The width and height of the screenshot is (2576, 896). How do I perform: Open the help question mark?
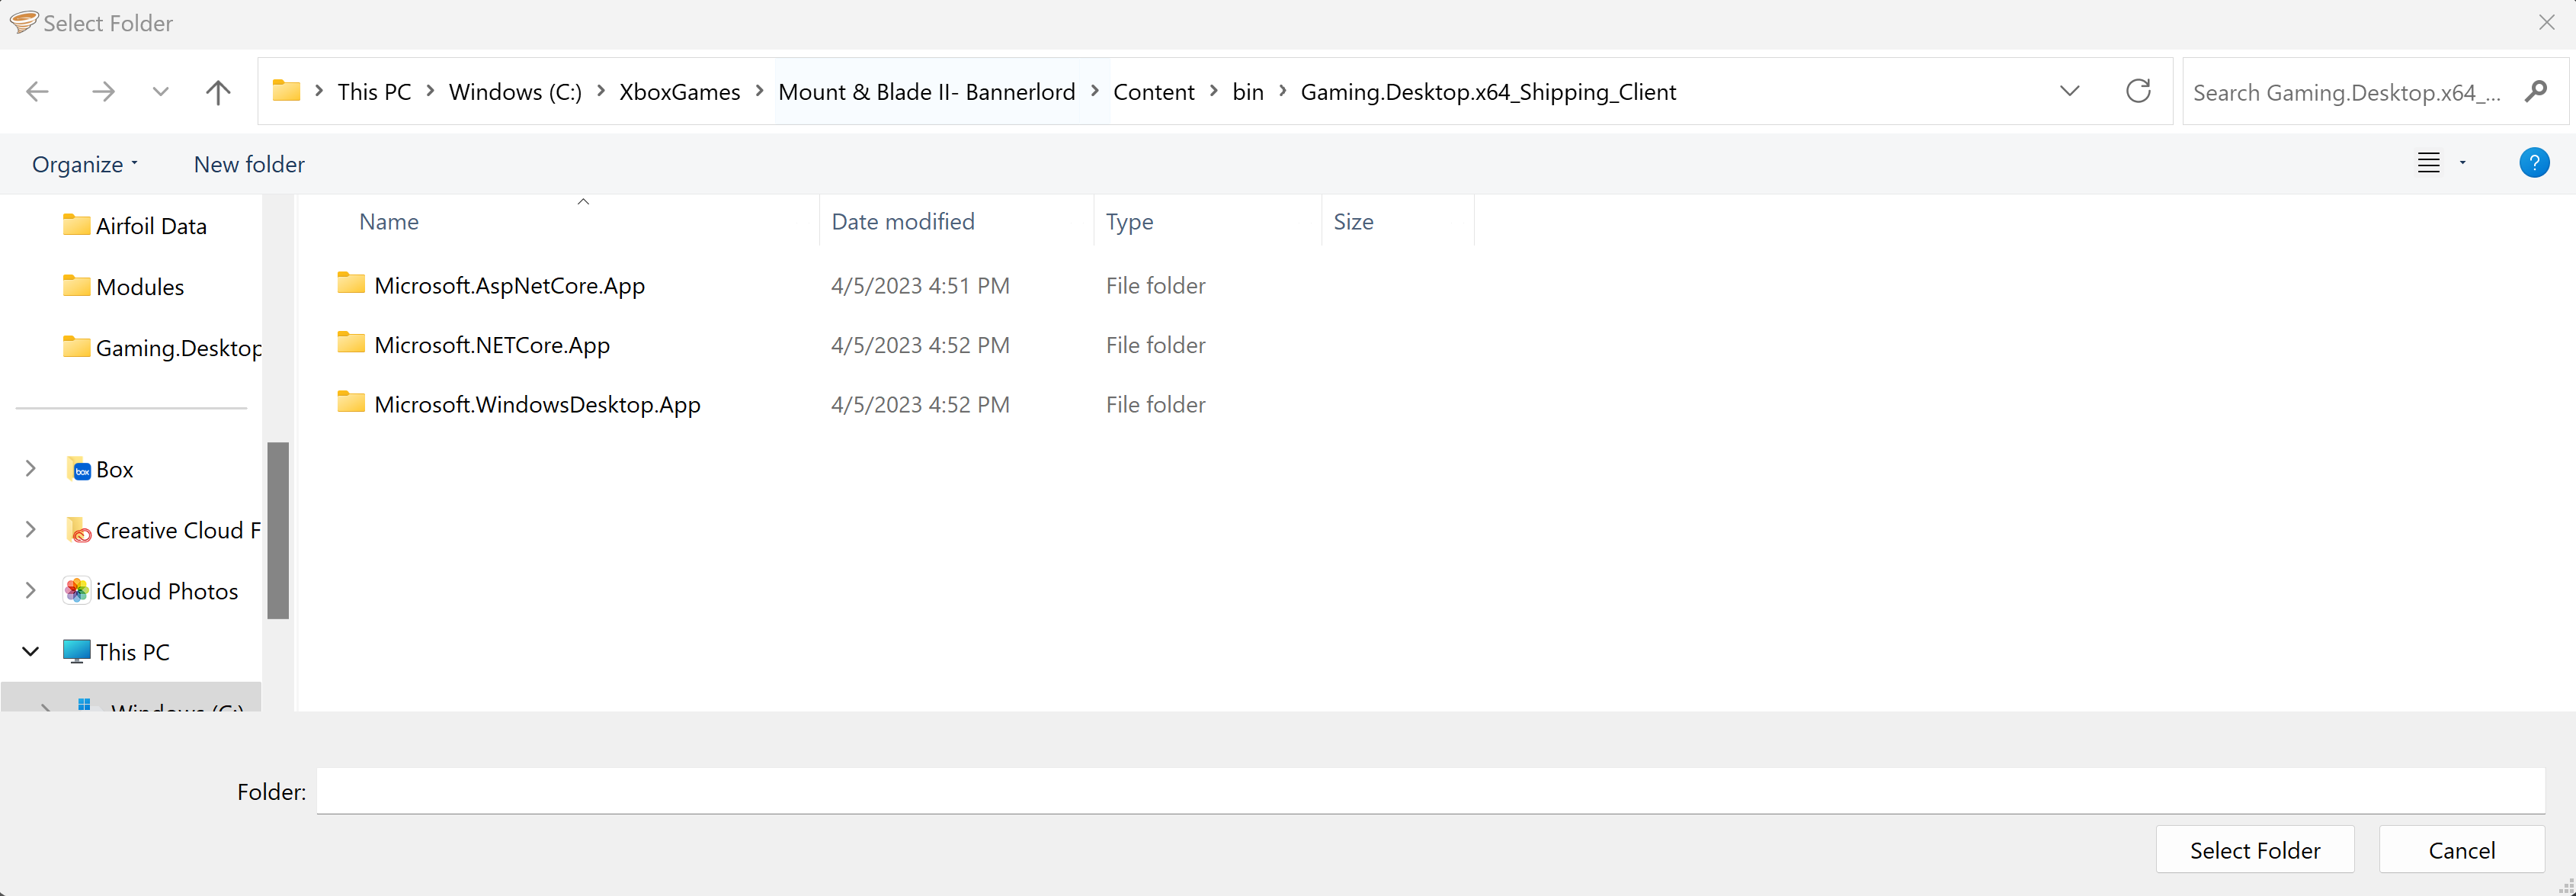pos(2535,163)
